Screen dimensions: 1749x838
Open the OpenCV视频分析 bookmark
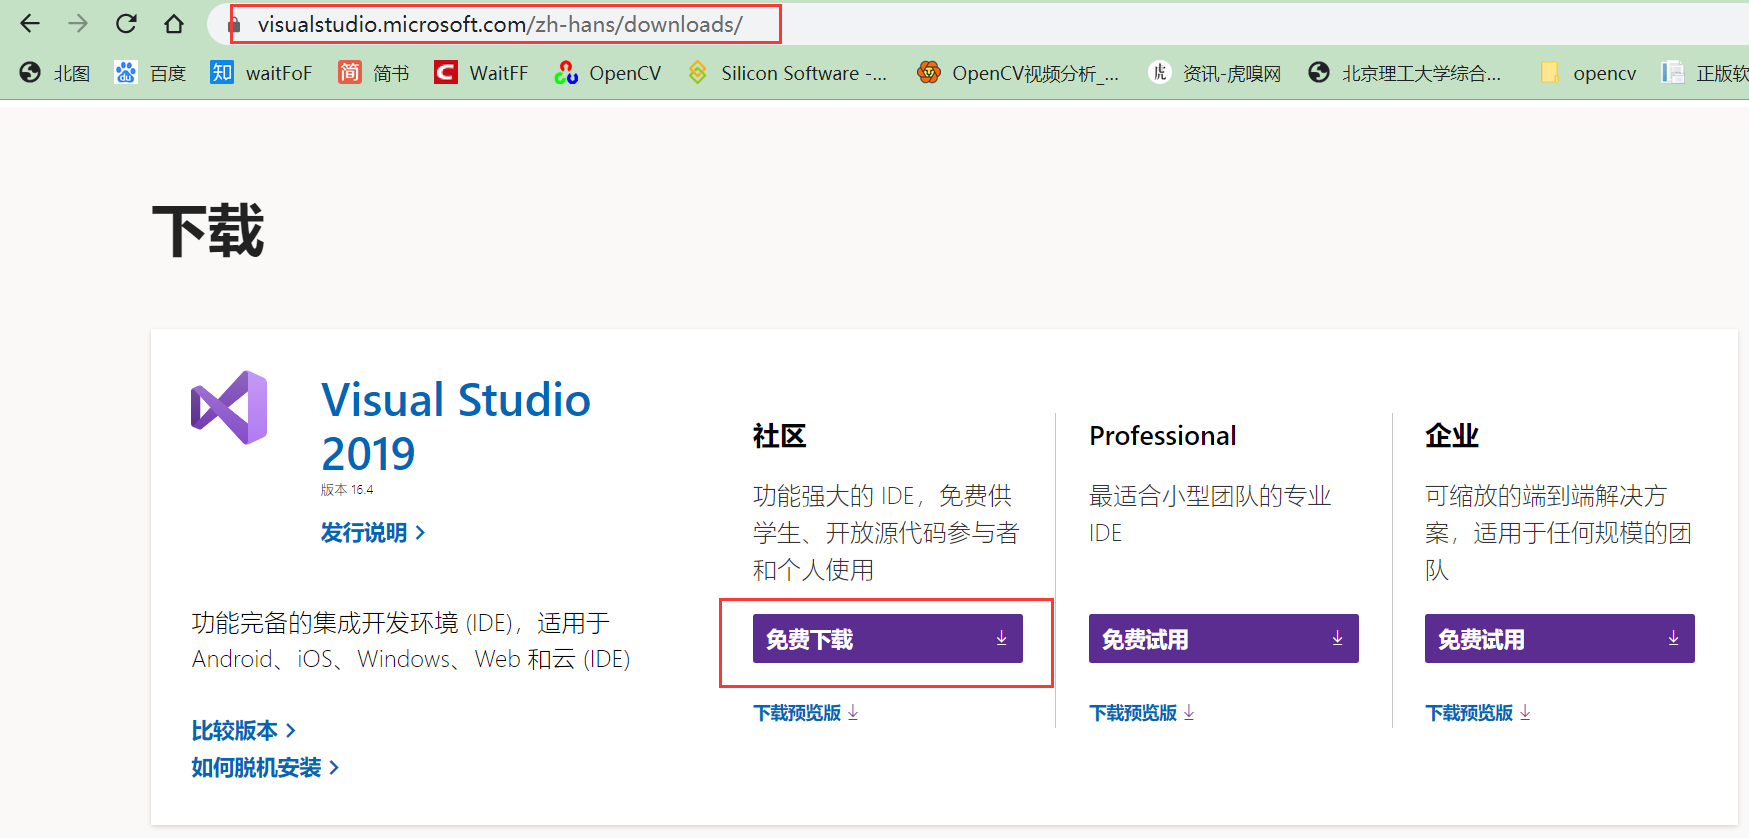coord(1018,72)
